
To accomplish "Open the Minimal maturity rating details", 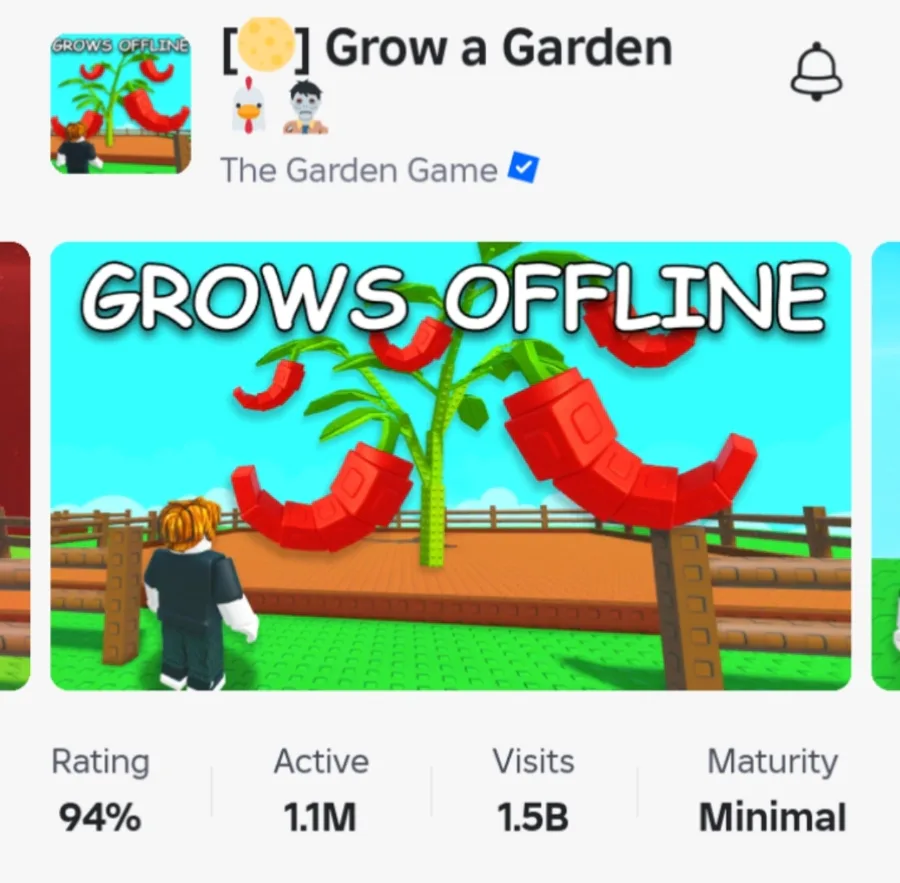I will click(x=773, y=816).
